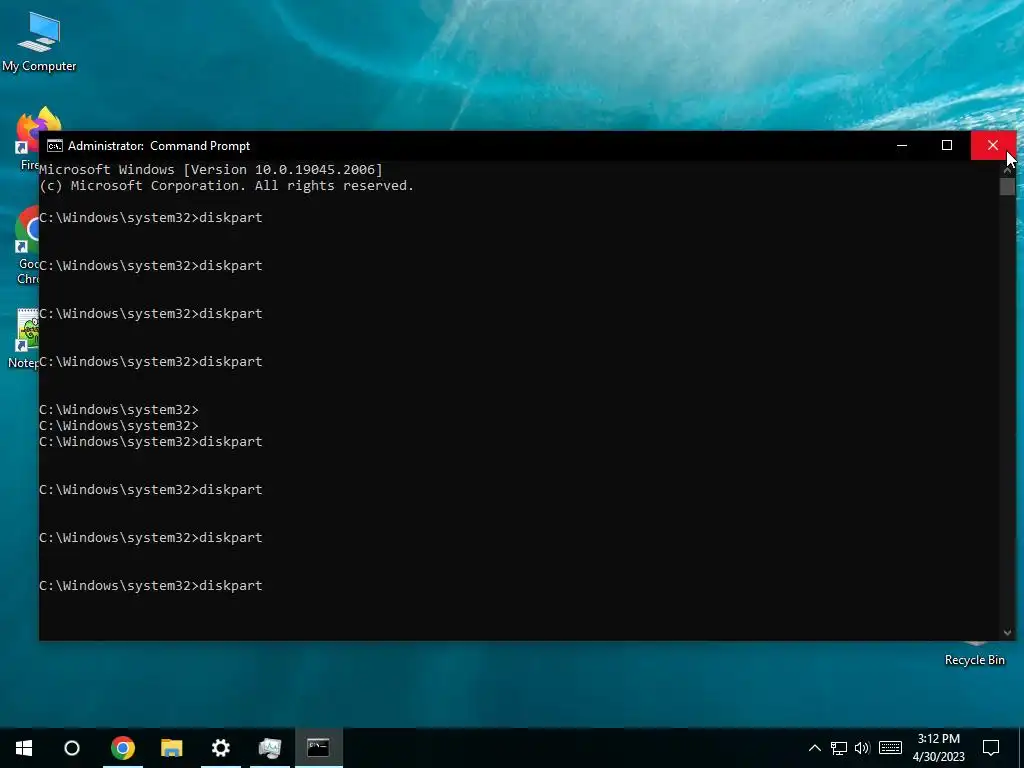Open system monitor app on taskbar
The image size is (1024, 768).
pos(270,748)
